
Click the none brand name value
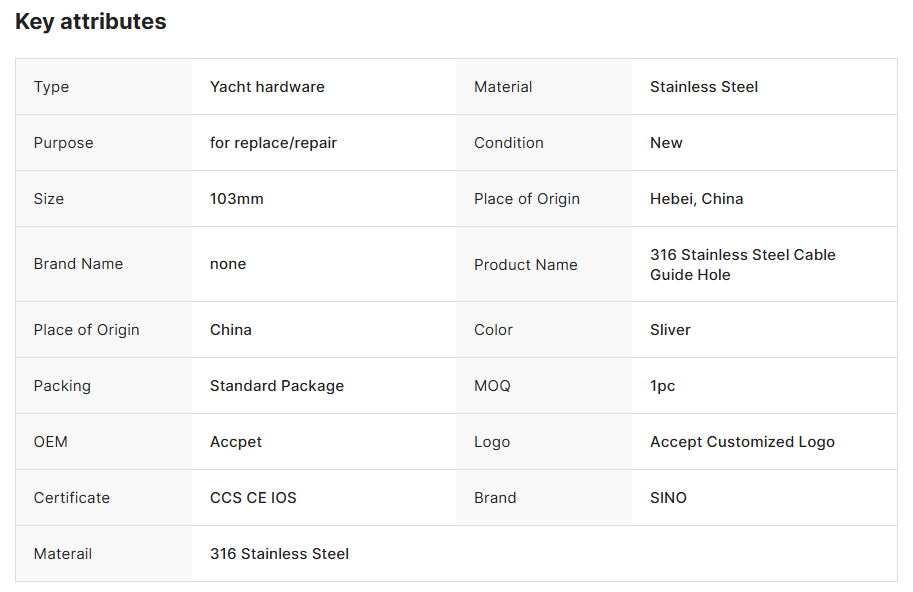[228, 264]
